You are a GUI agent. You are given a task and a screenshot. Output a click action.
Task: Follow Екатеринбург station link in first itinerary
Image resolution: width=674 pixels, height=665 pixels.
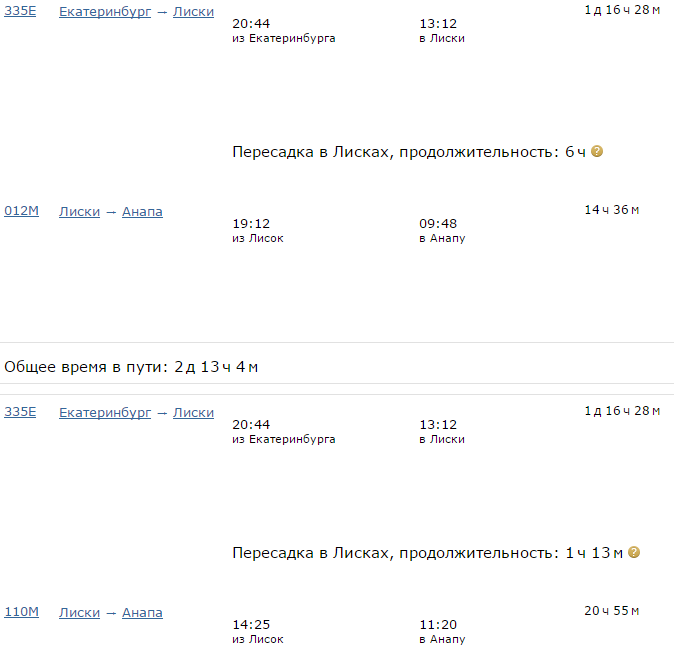click(105, 11)
